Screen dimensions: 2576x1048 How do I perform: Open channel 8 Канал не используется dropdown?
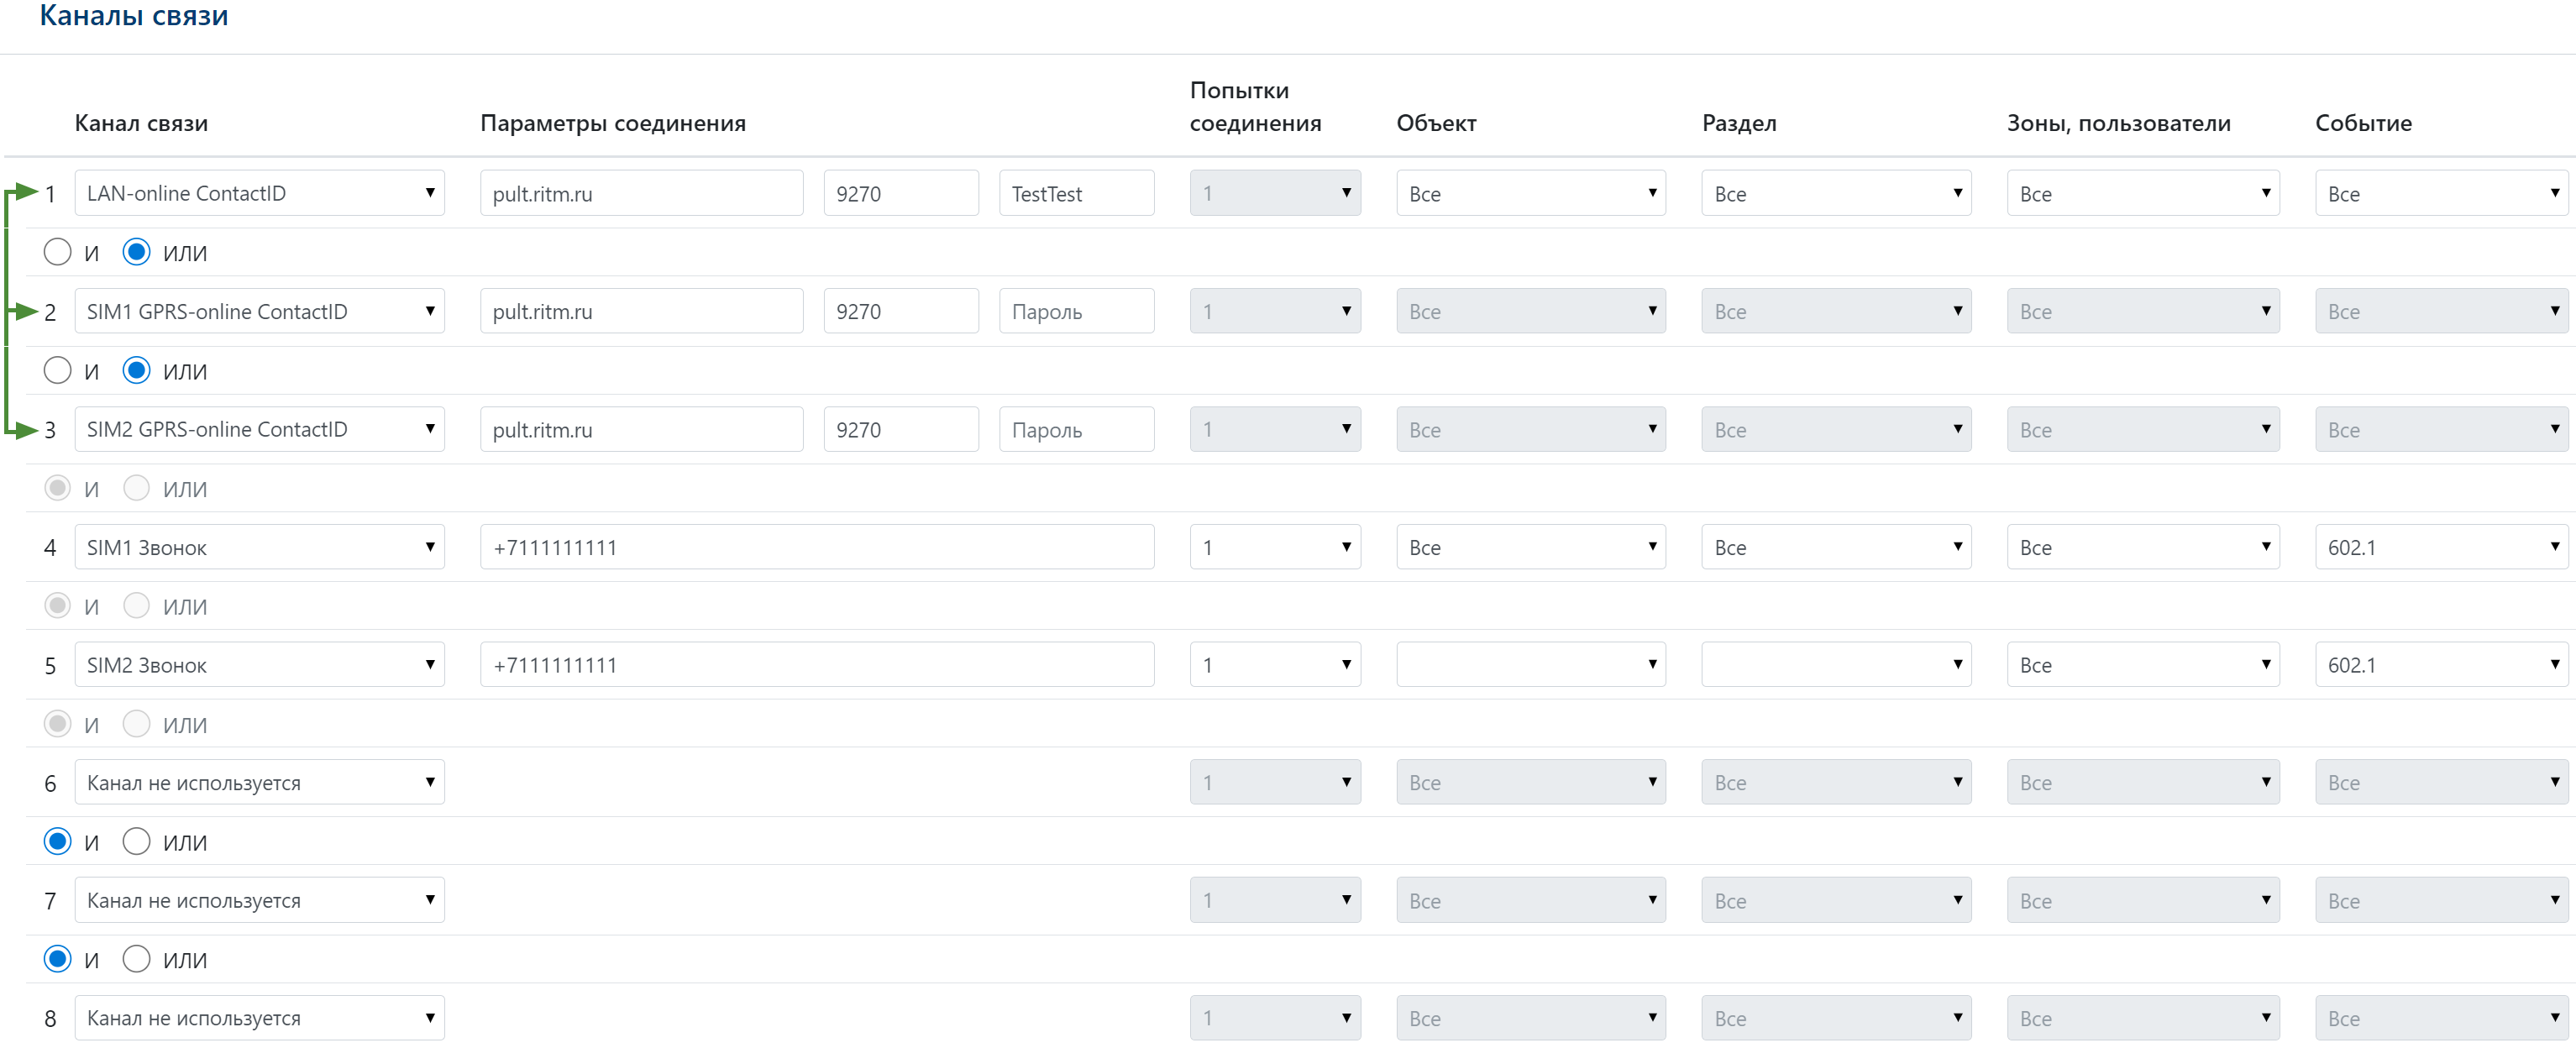coord(259,1018)
